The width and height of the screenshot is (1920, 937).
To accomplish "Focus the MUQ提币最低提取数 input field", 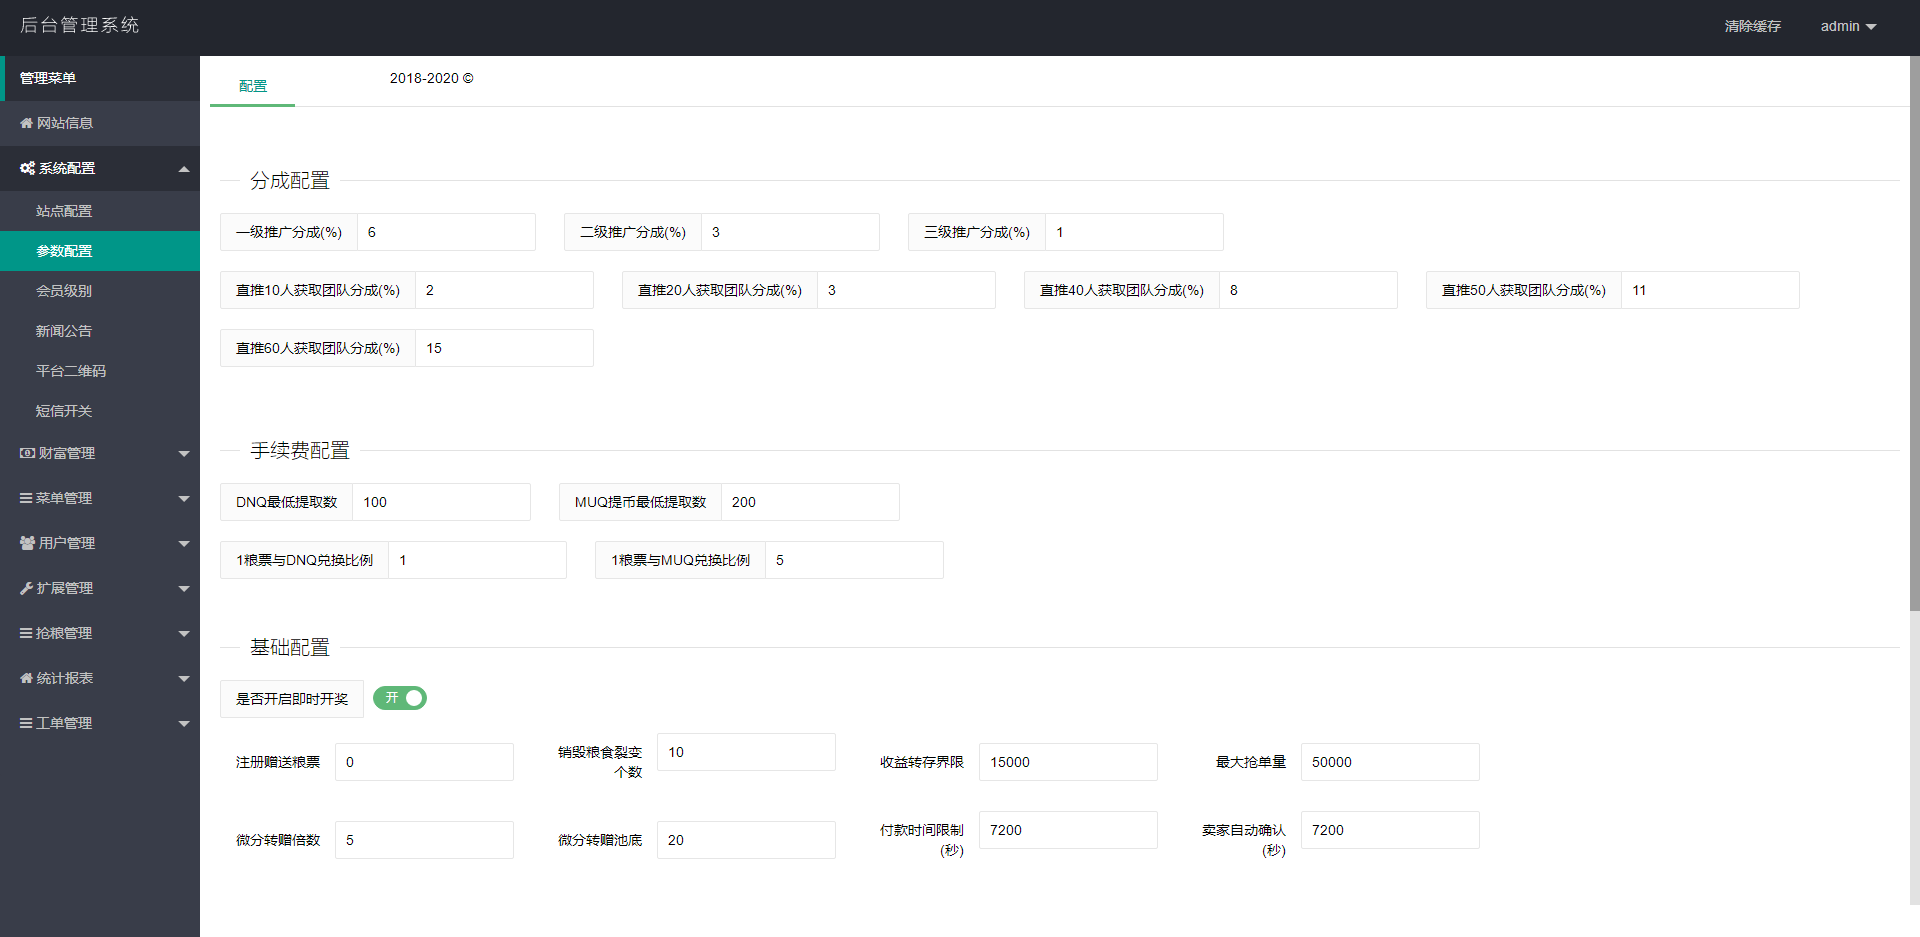I will (x=810, y=502).
